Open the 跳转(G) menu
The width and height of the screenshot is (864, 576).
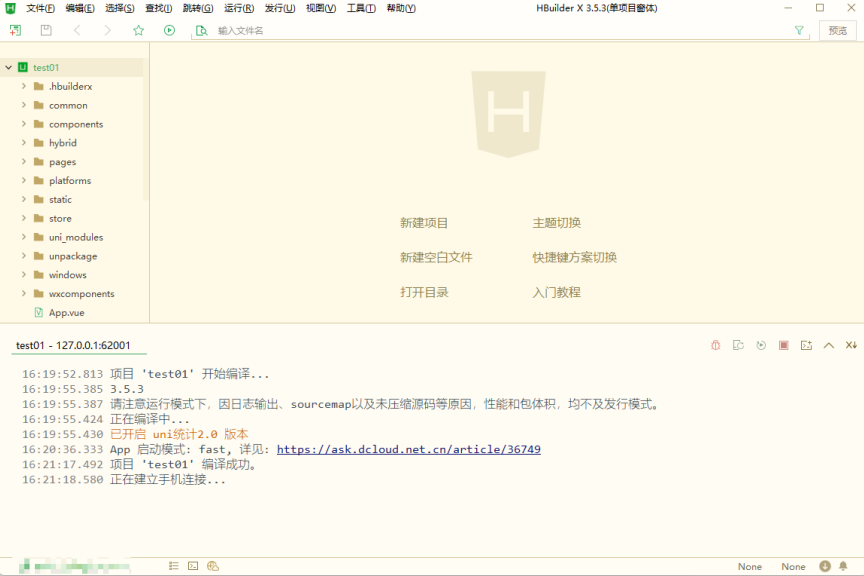(198, 8)
